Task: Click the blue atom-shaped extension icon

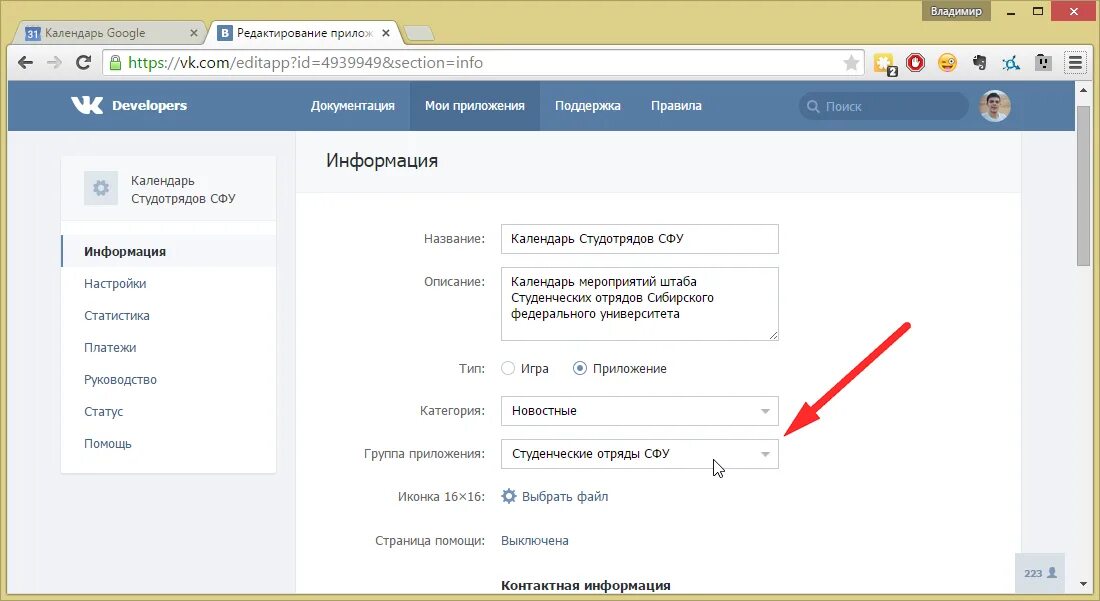Action: pos(1011,63)
